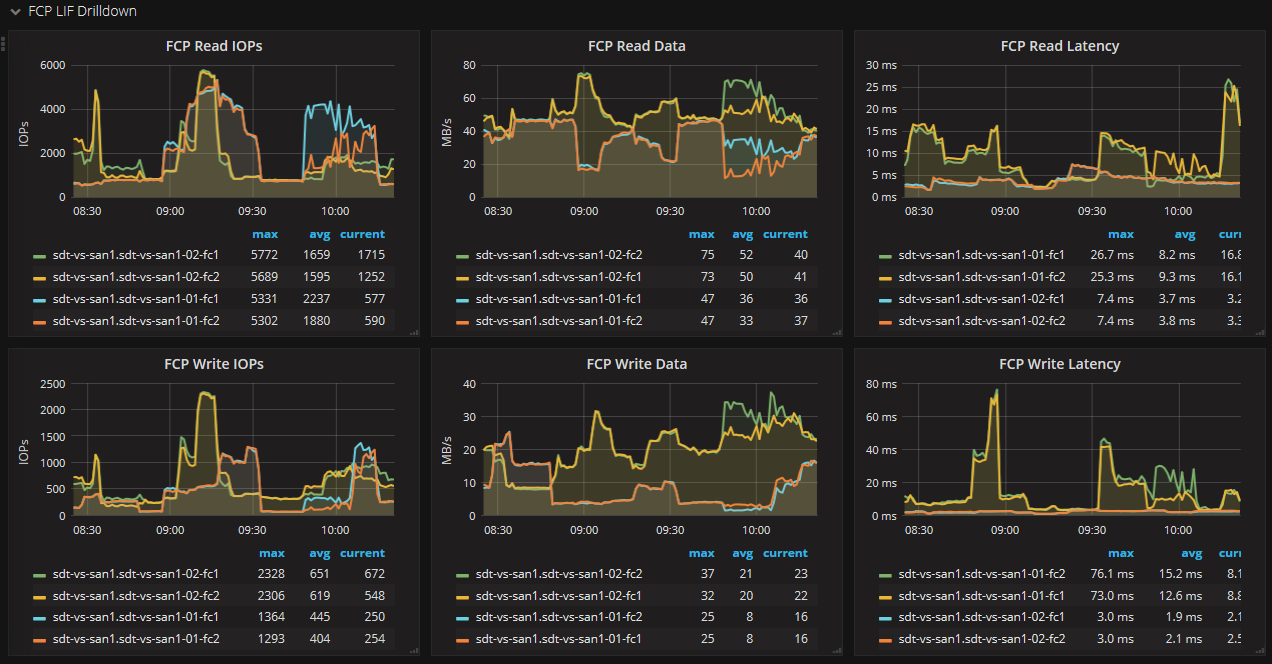
Task: Sort FCP Read Data legend by current
Action: (785, 235)
